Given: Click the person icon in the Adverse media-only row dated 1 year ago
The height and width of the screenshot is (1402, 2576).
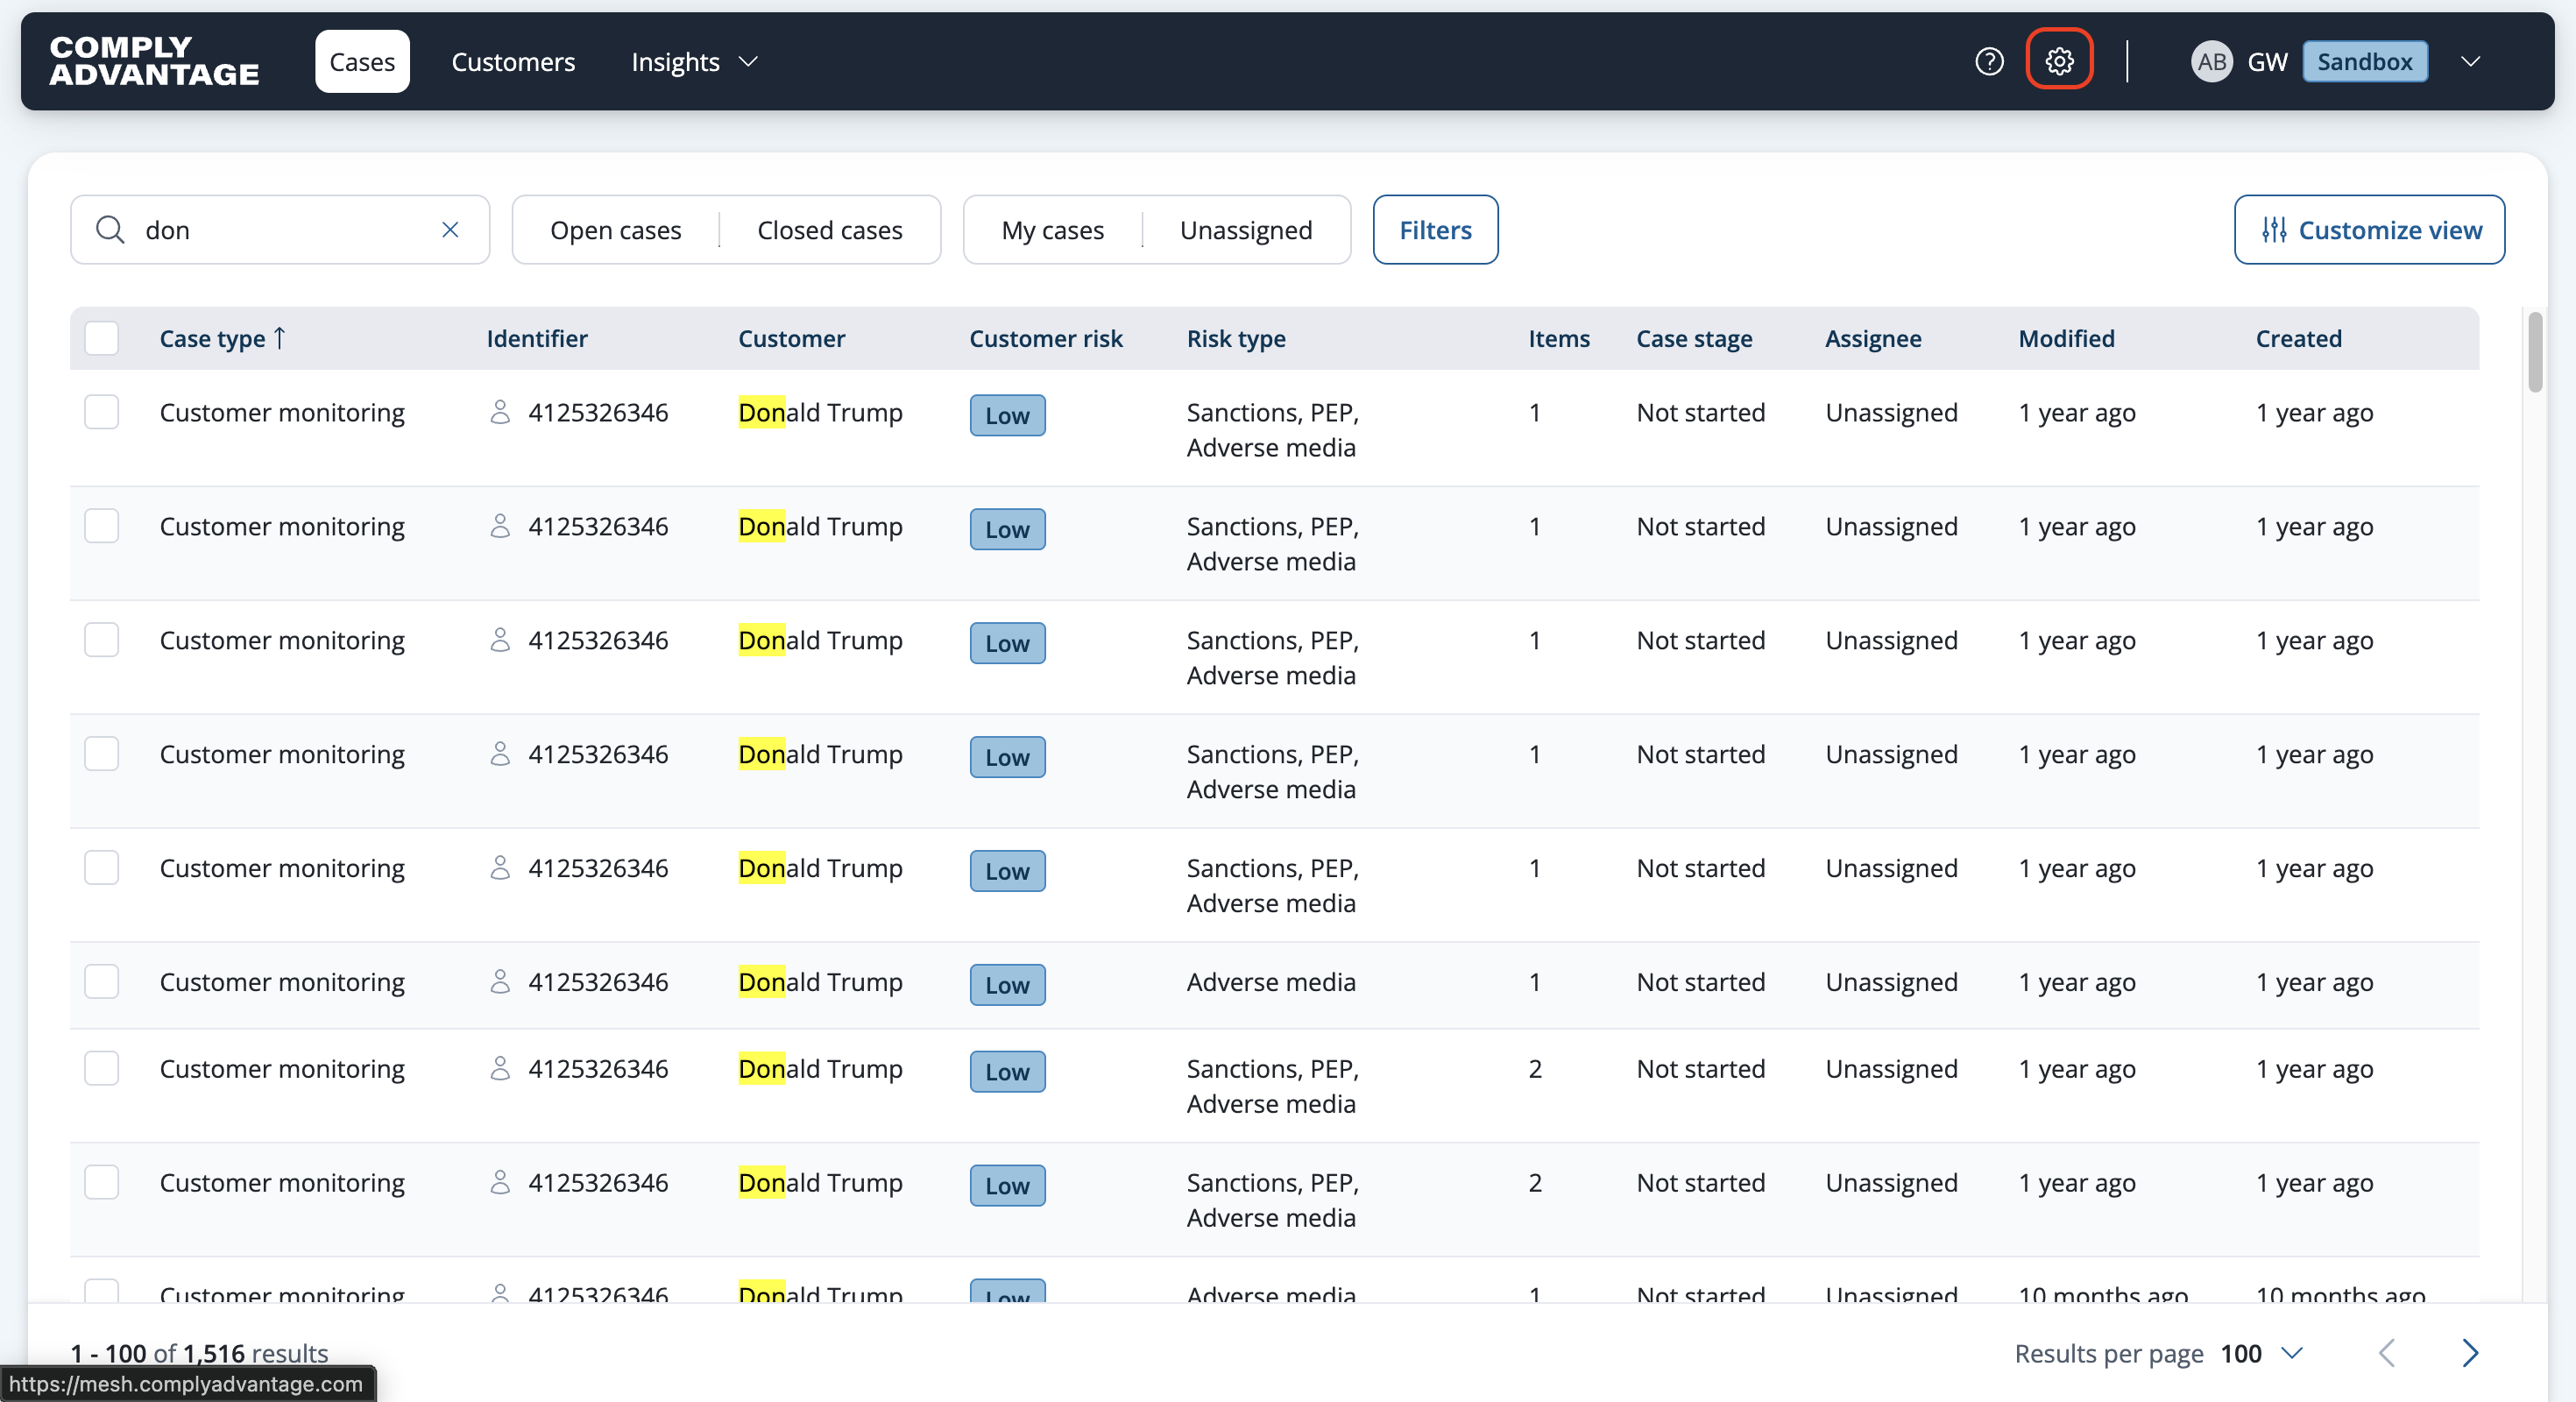Looking at the screenshot, I should (x=500, y=982).
